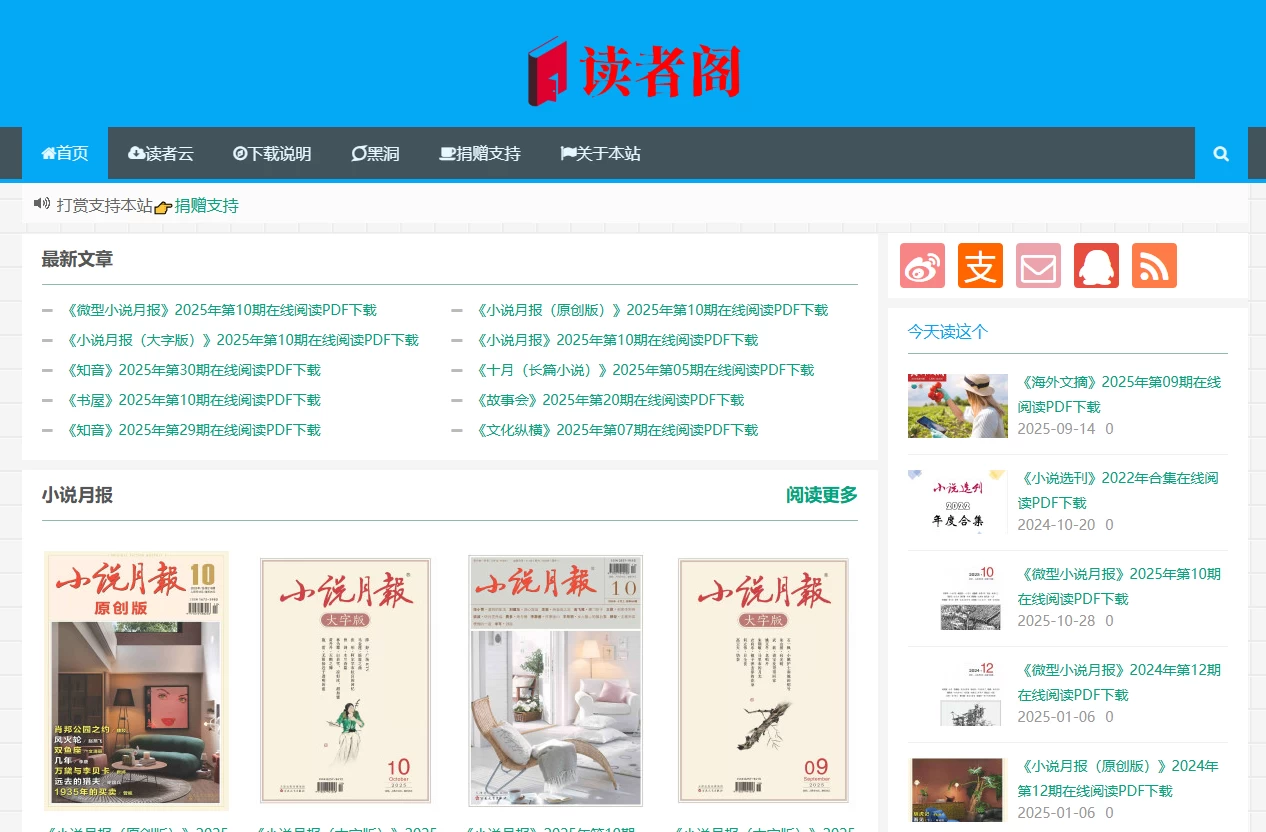1266x832 pixels.
Task: Click the email envelope icon
Action: pyautogui.click(x=1038, y=265)
